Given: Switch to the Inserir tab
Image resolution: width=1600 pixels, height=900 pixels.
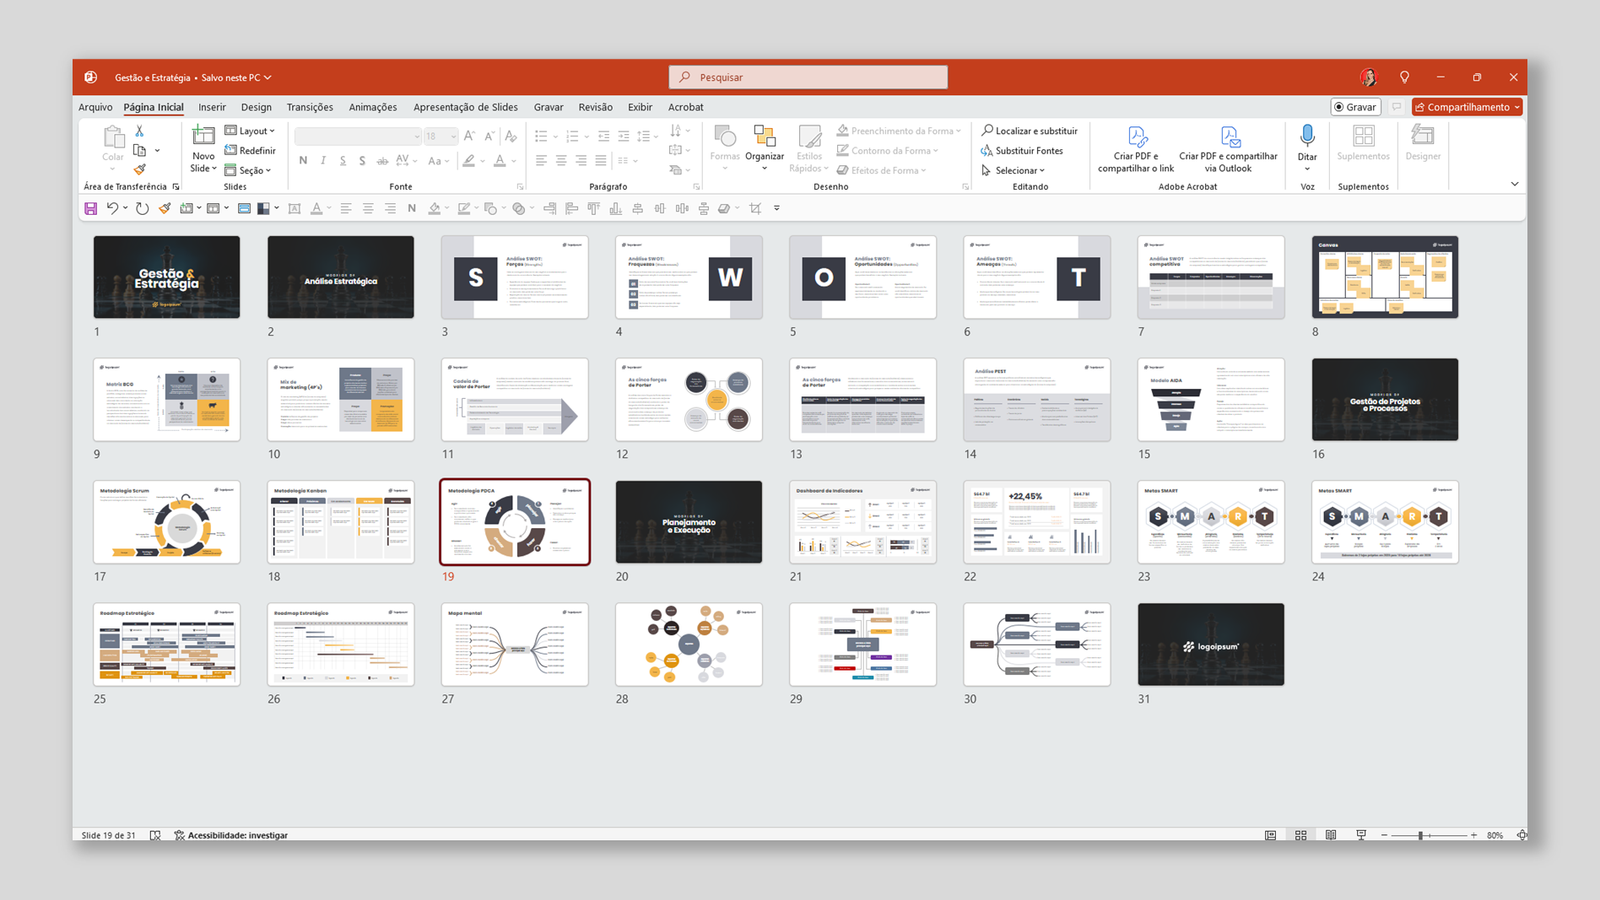Looking at the screenshot, I should (x=212, y=107).
